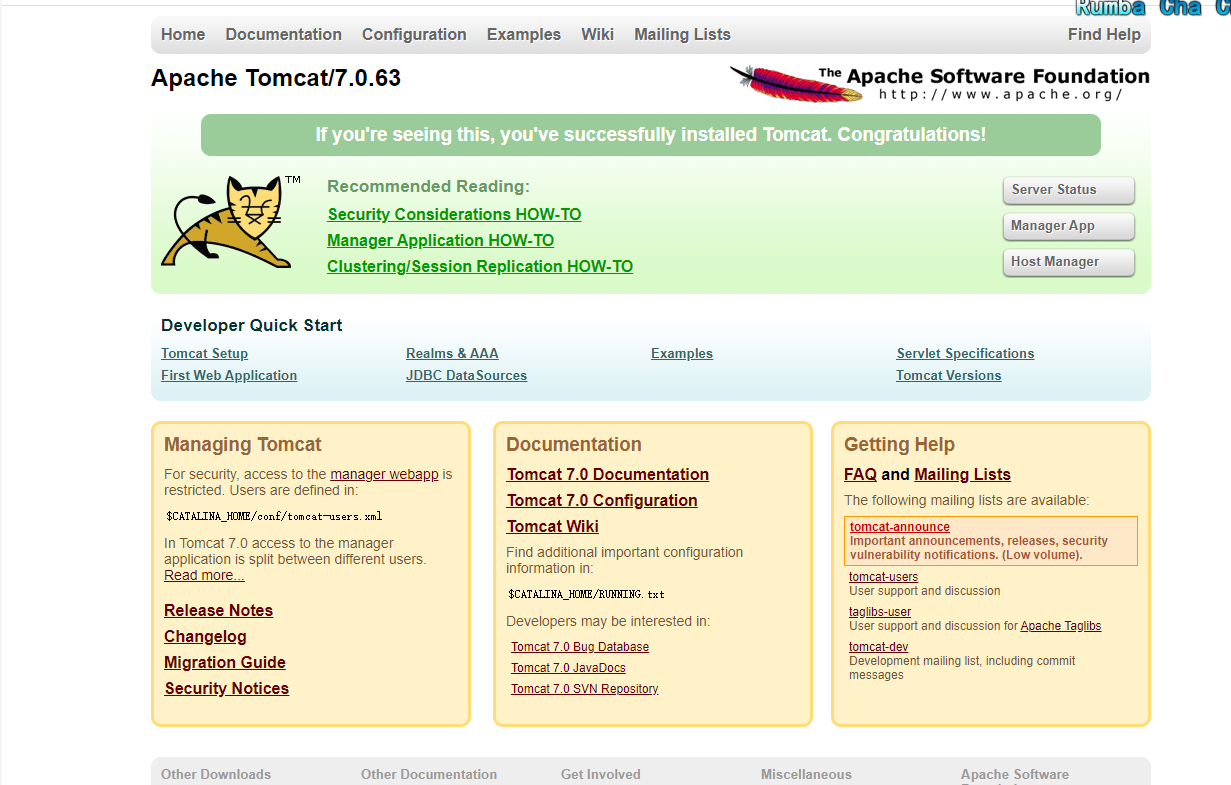Image resolution: width=1231 pixels, height=785 pixels.
Task: Click the Developer Quick Start heading
Action: point(252,325)
